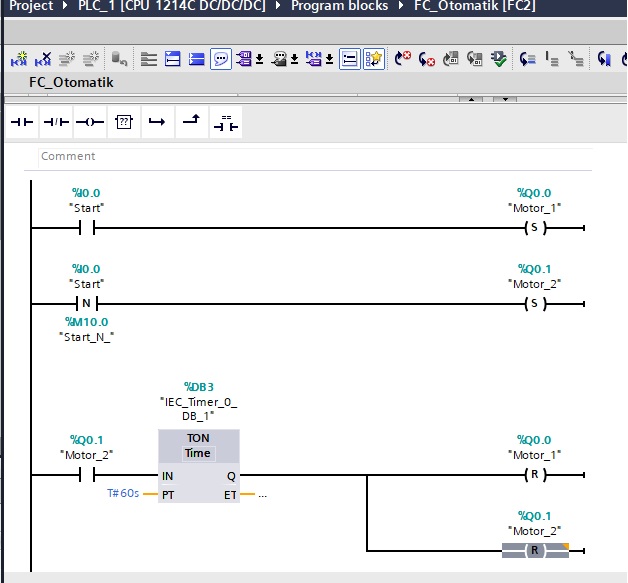The height and width of the screenshot is (583, 628).
Task: Toggle favorites display in editor
Action: pyautogui.click(x=374, y=59)
